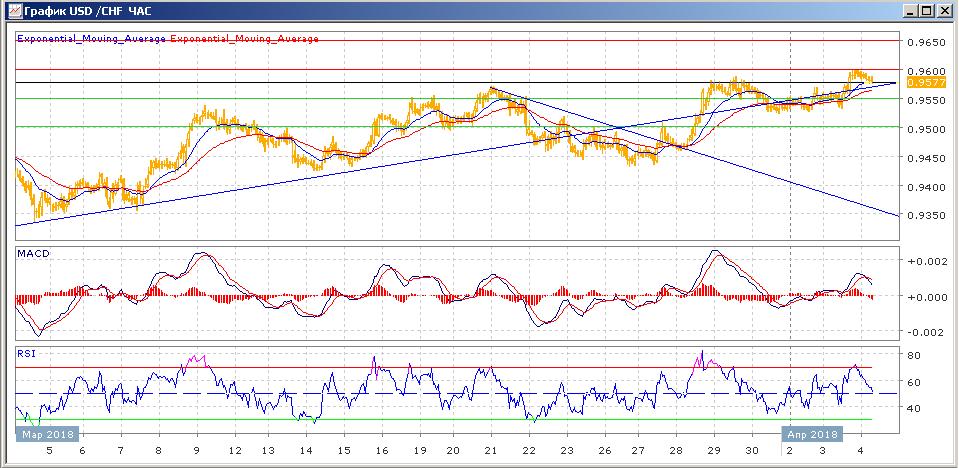Click the 0.9550 price axis label
Viewport: 959px width, 468px height.
pos(925,100)
